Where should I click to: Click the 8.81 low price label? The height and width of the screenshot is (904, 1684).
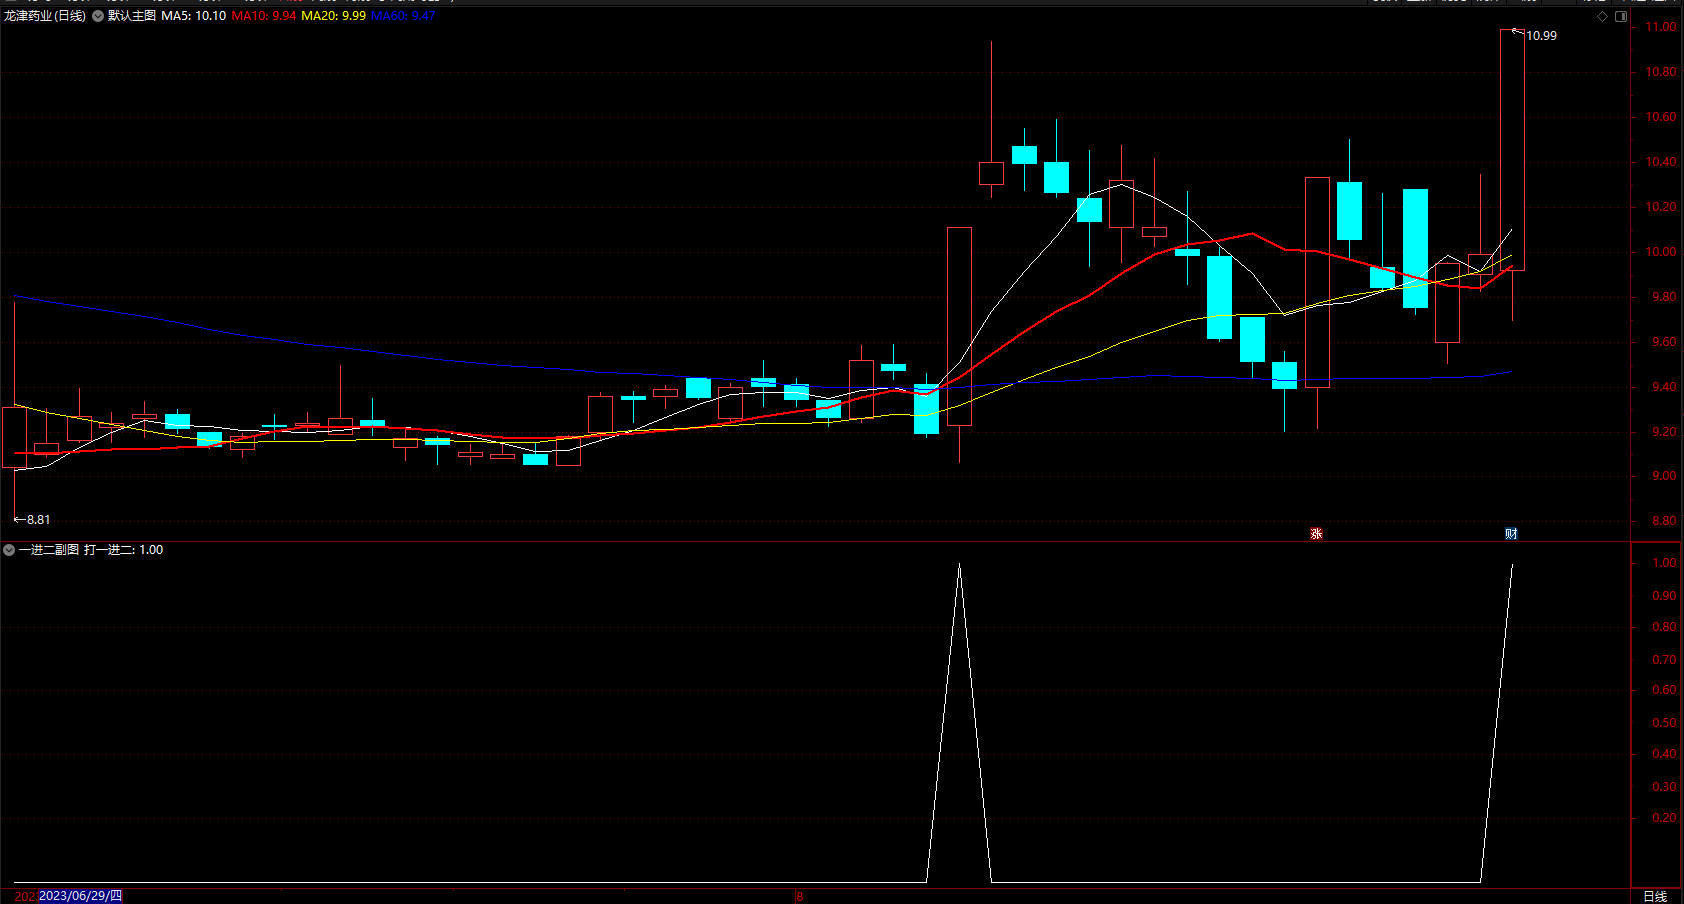click(x=39, y=520)
